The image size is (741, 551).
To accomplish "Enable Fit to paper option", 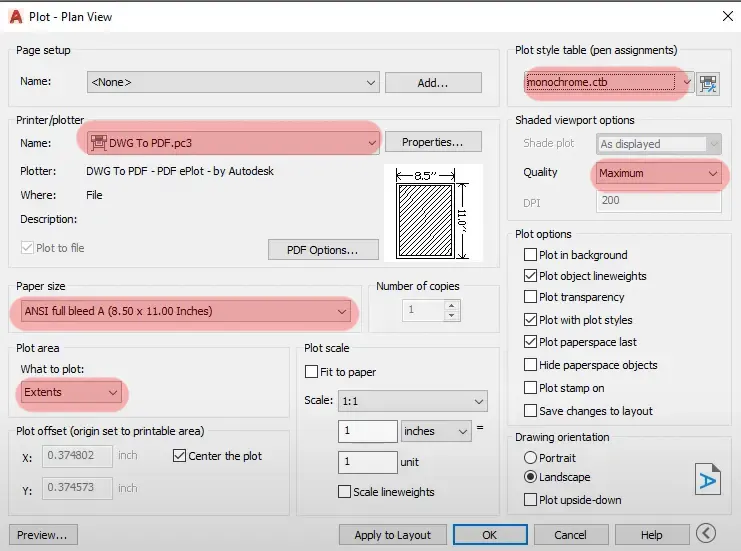I will 312,372.
